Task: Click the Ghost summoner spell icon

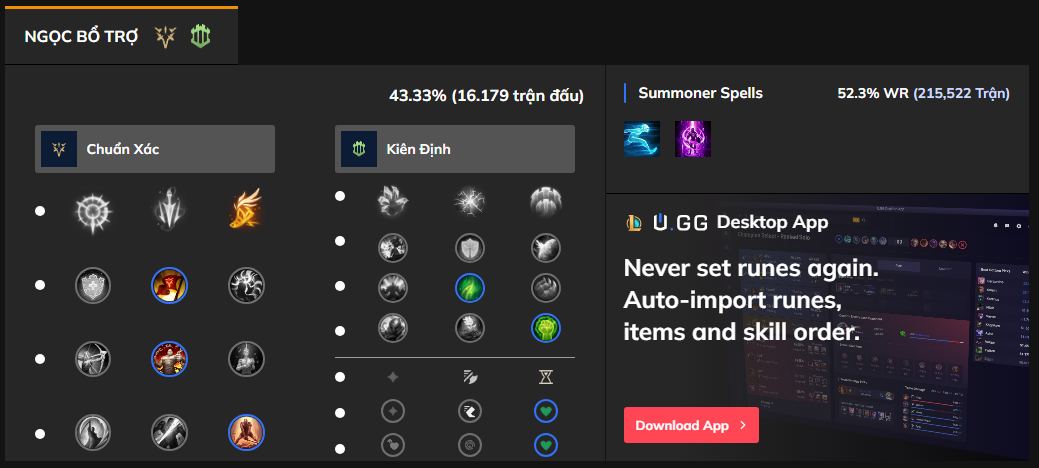Action: (642, 139)
